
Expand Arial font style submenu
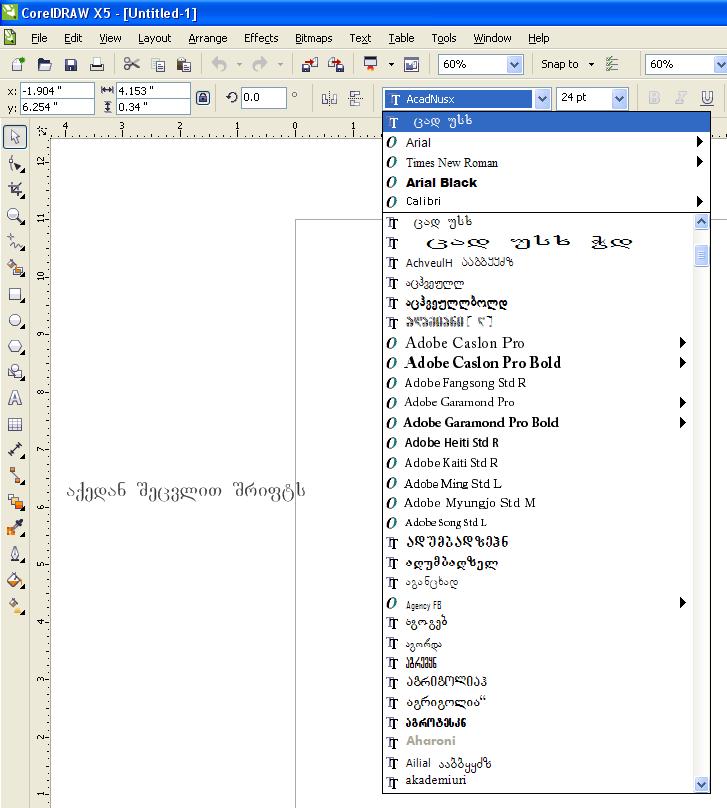coord(699,142)
